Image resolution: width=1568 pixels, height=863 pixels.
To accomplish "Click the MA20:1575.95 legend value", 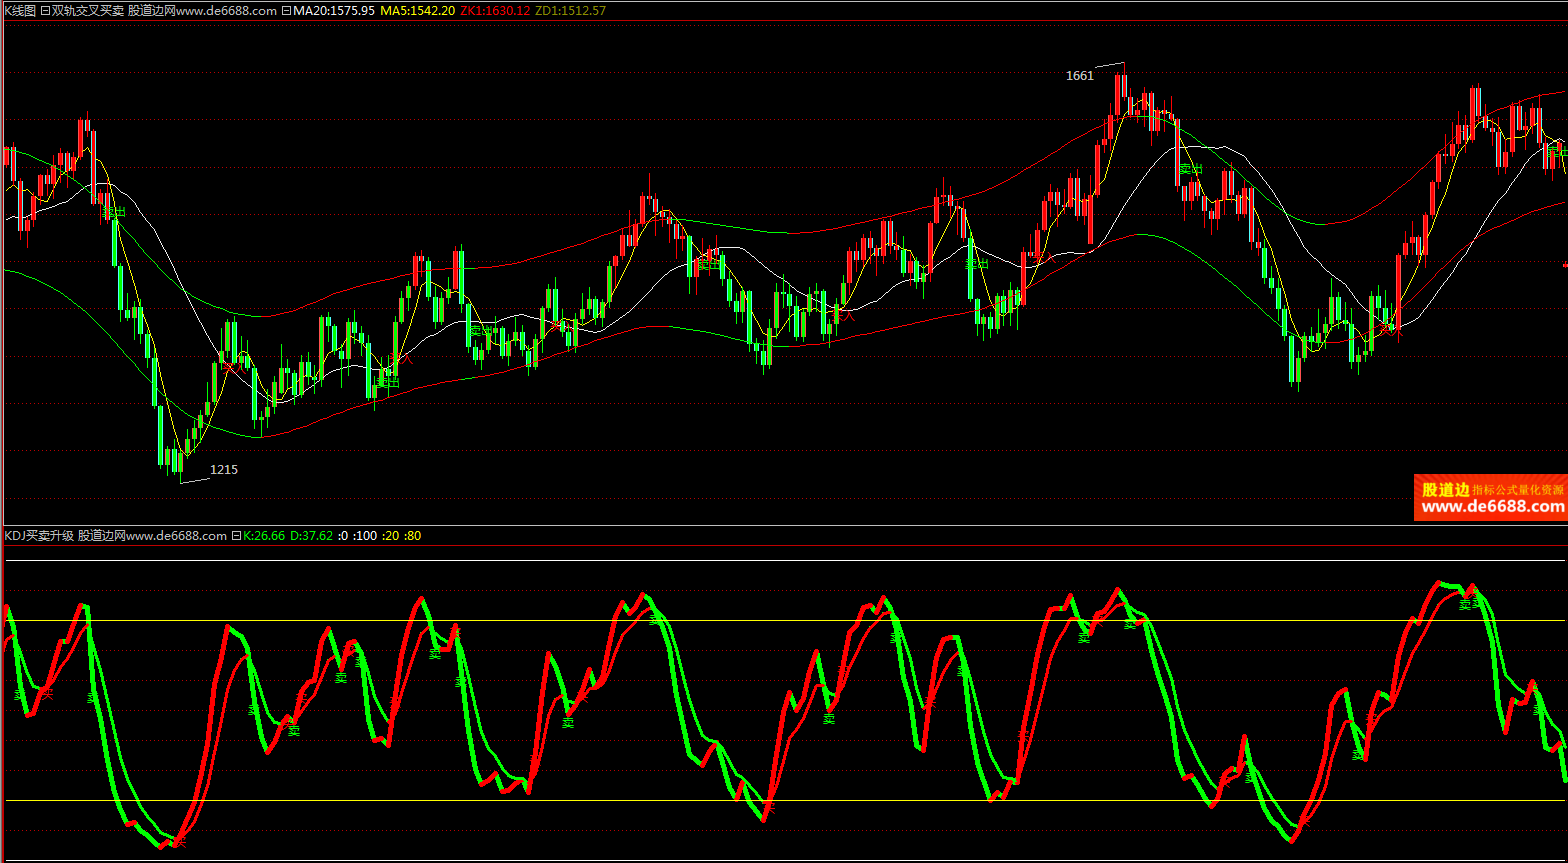I will 334,11.
